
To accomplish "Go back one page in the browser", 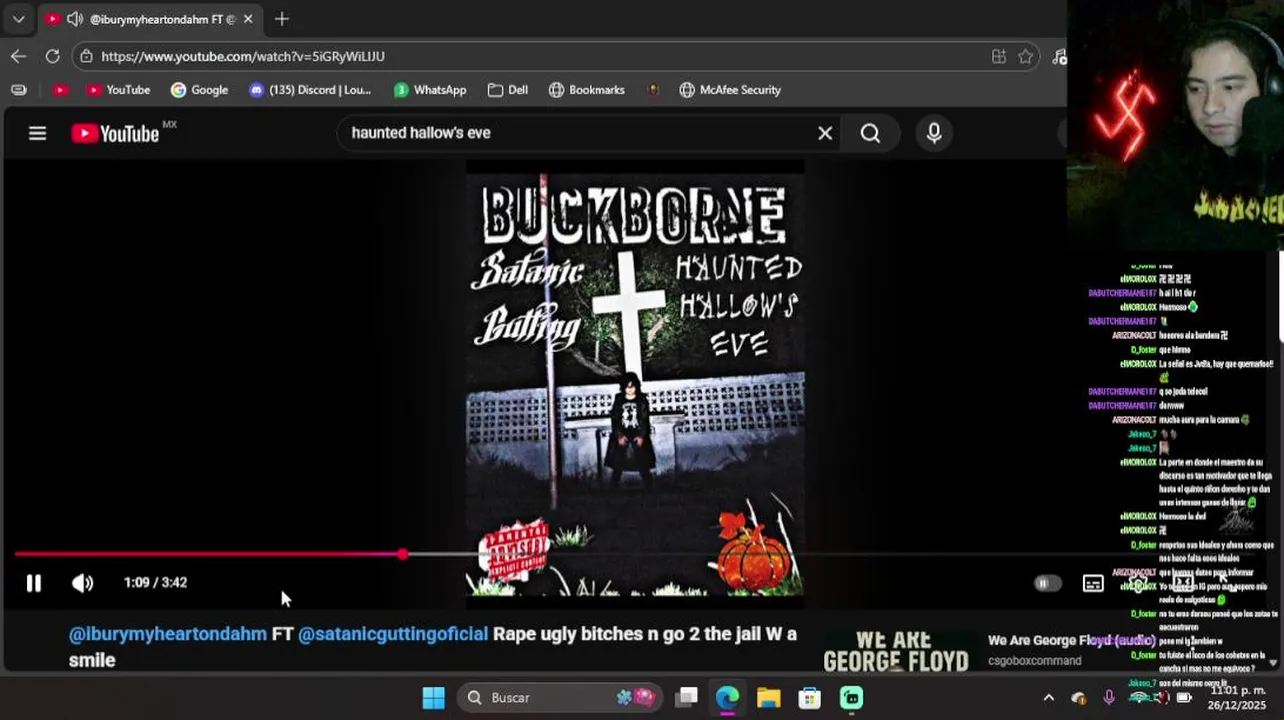I will pyautogui.click(x=18, y=56).
